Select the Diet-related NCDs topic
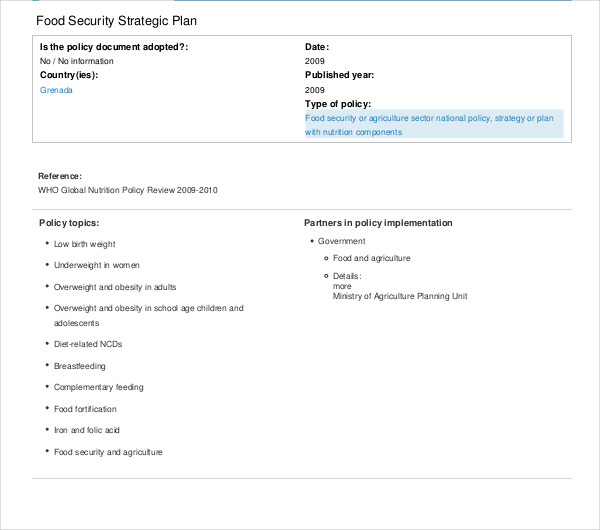Image resolution: width=600 pixels, height=530 pixels. [88, 344]
